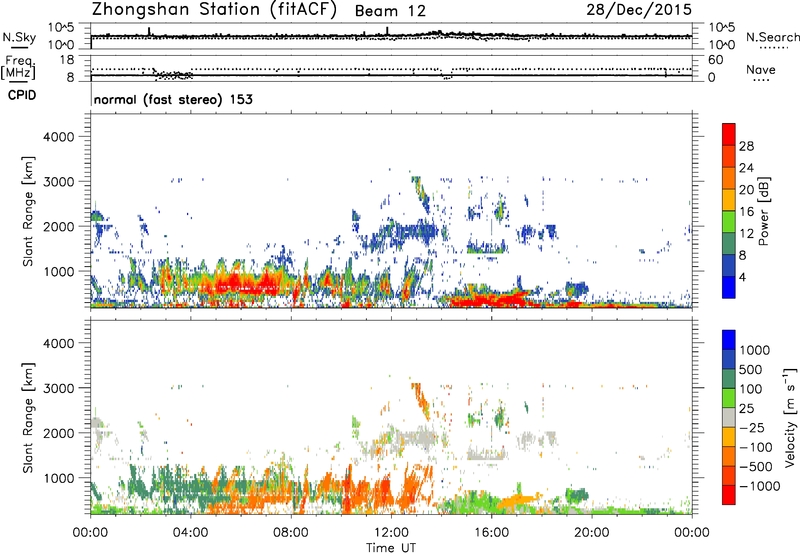Click the "Velocity [m s⁻¹]" colorbar label
The height and width of the screenshot is (554, 800).
click(790, 417)
